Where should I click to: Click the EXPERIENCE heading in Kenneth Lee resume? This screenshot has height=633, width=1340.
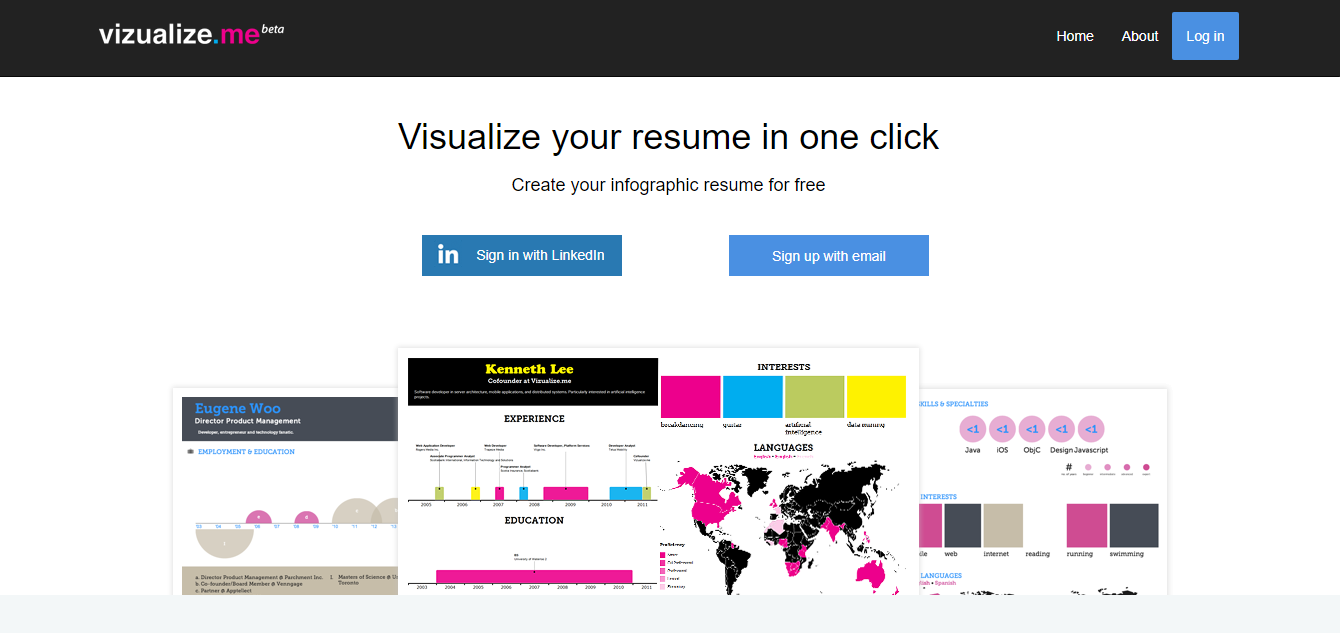coord(534,419)
